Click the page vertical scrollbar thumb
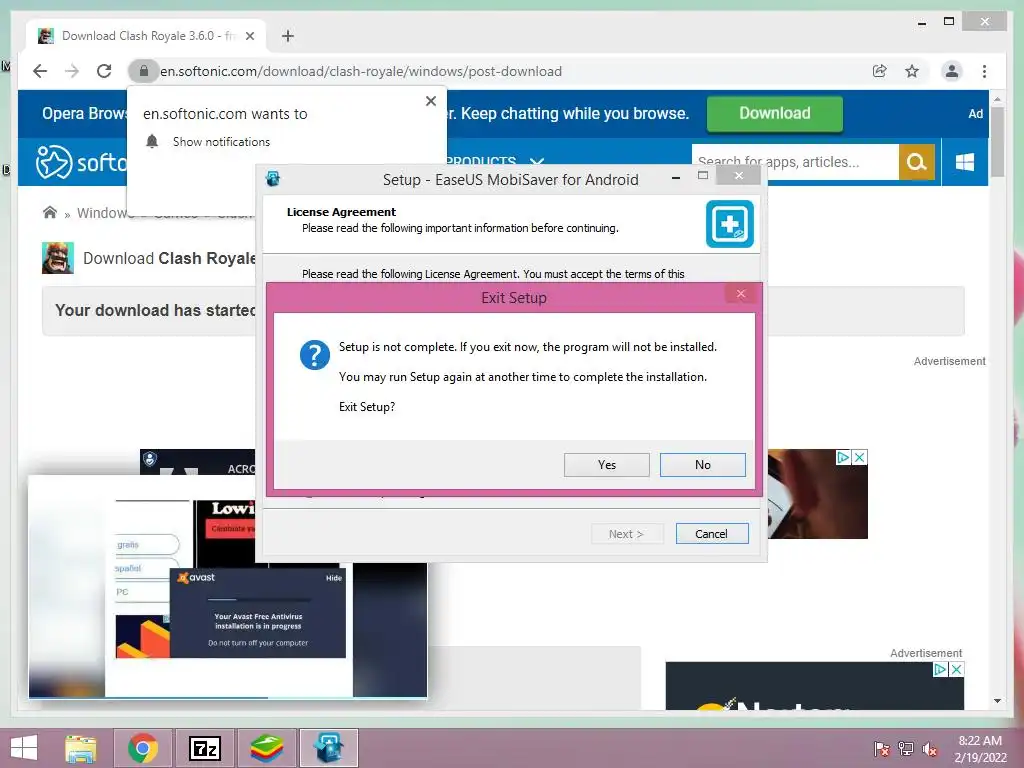1024x768 pixels. pyautogui.click(x=997, y=142)
